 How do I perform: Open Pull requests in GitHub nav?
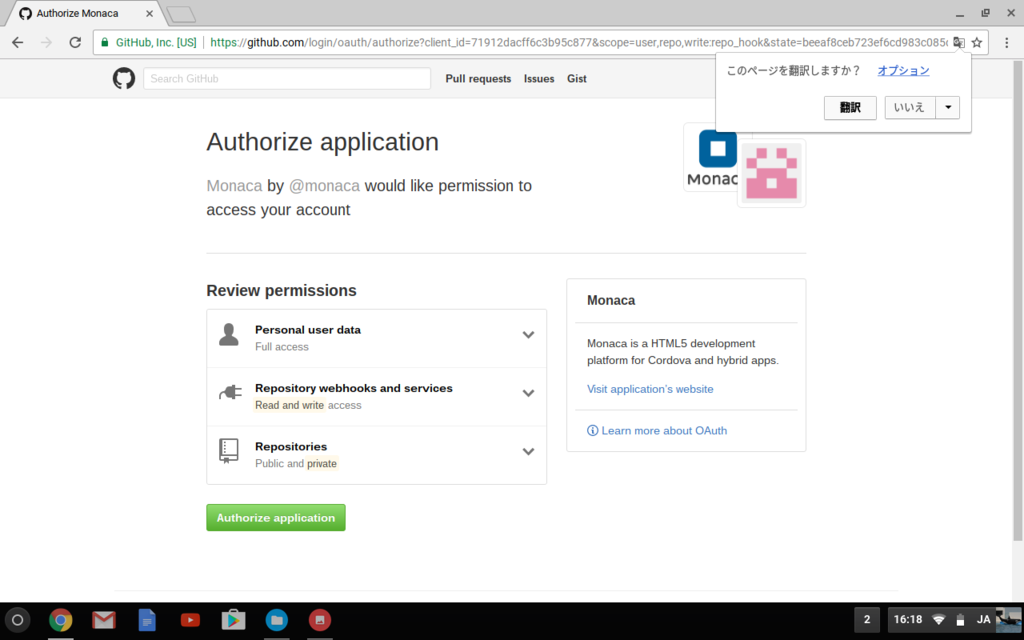[x=478, y=78]
